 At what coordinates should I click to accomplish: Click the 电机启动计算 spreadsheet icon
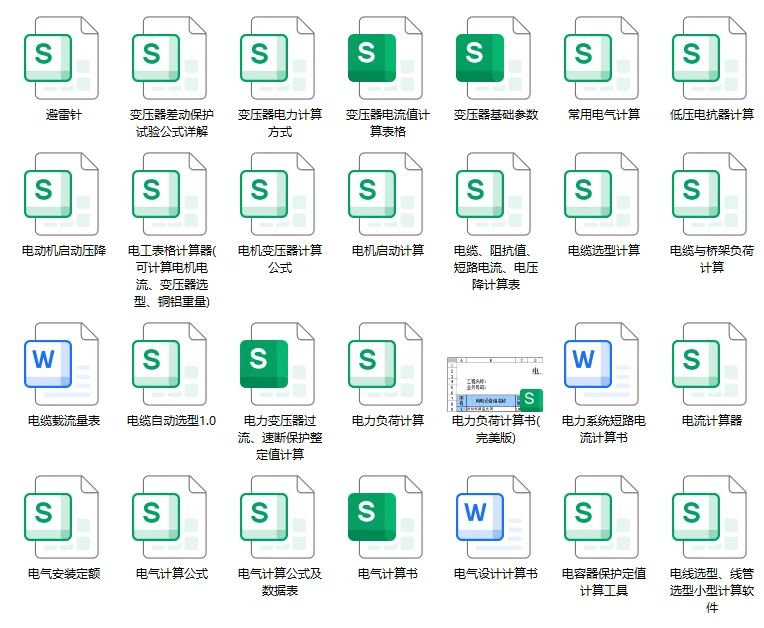click(x=386, y=194)
